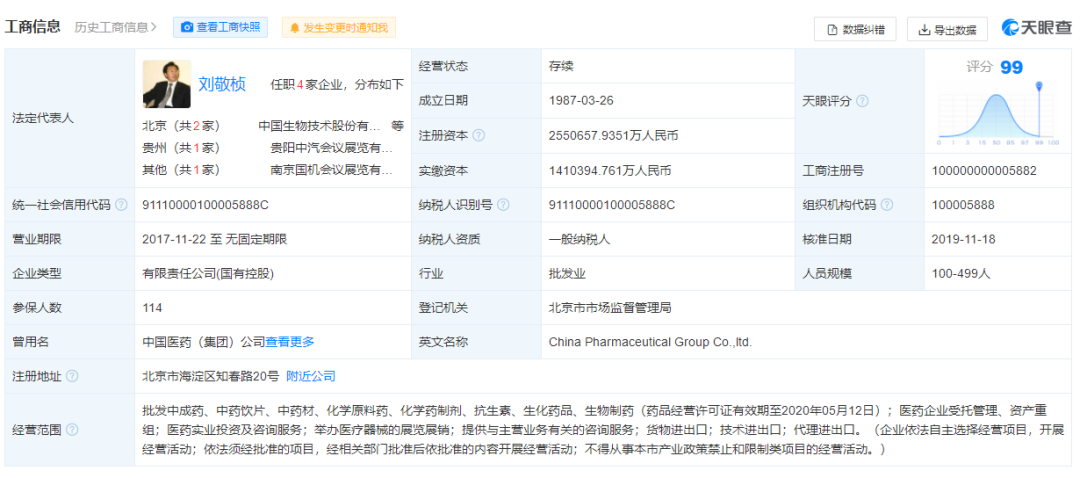Select 统一社会信用代码 value 91110000100005888C

coord(205,205)
